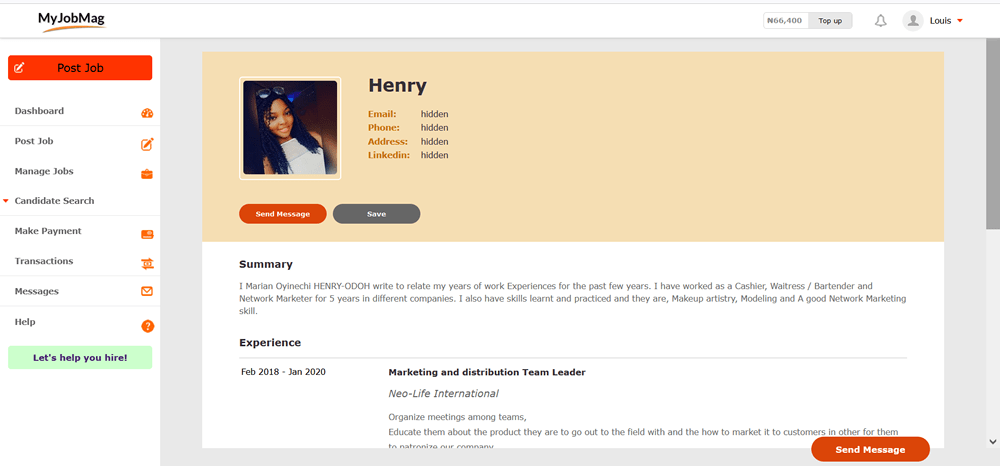Click the notification bell icon
1000x466 pixels.
pos(881,20)
